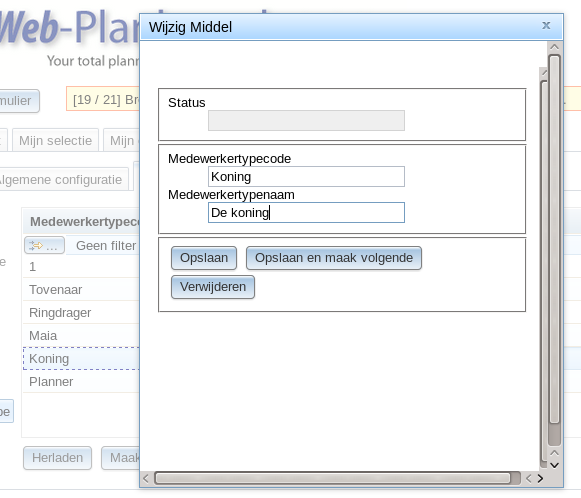The image size is (581, 498).
Task: Click the filter arrow icon button
Action: pos(44,245)
